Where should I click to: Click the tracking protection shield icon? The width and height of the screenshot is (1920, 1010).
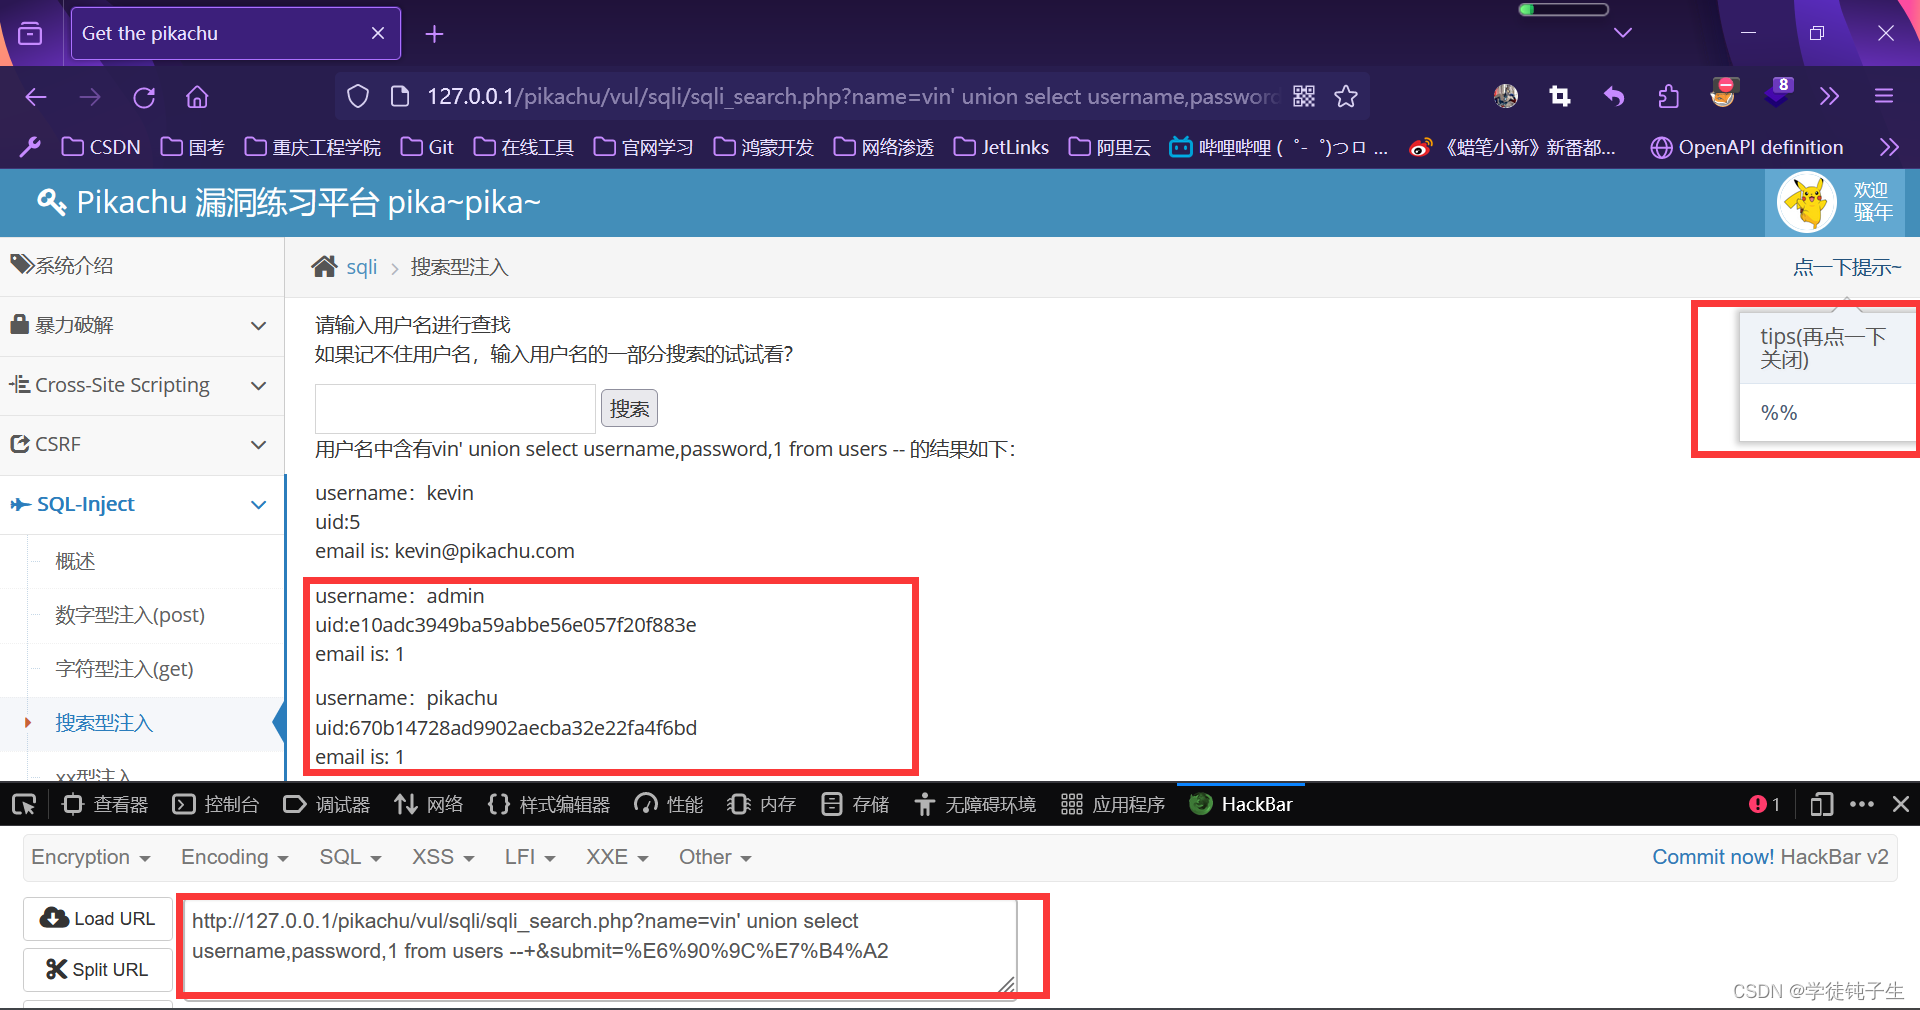coord(358,96)
